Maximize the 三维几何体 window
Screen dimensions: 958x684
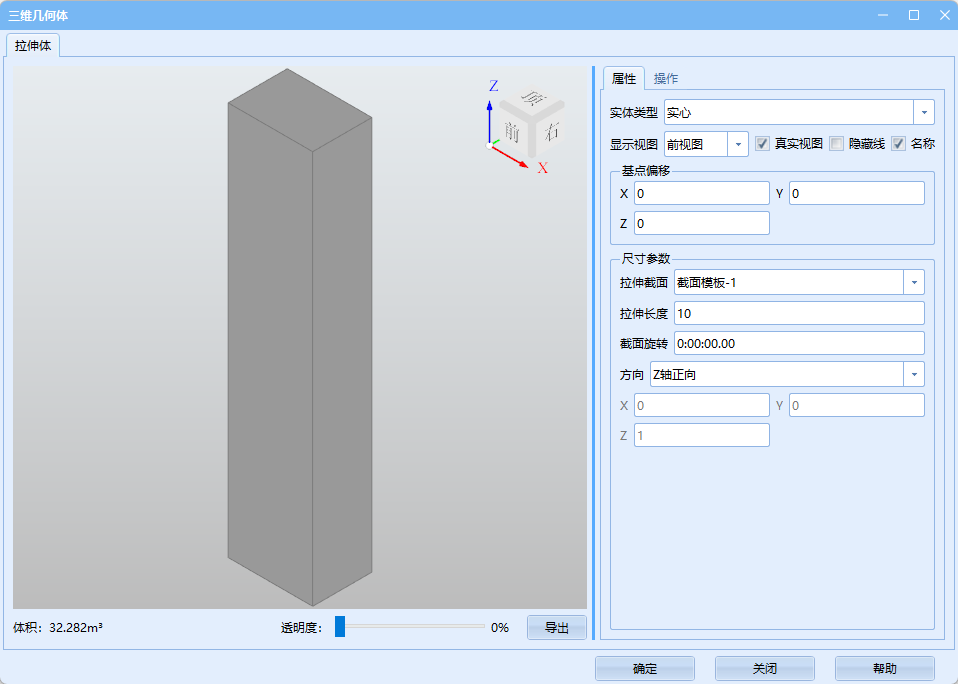(913, 15)
